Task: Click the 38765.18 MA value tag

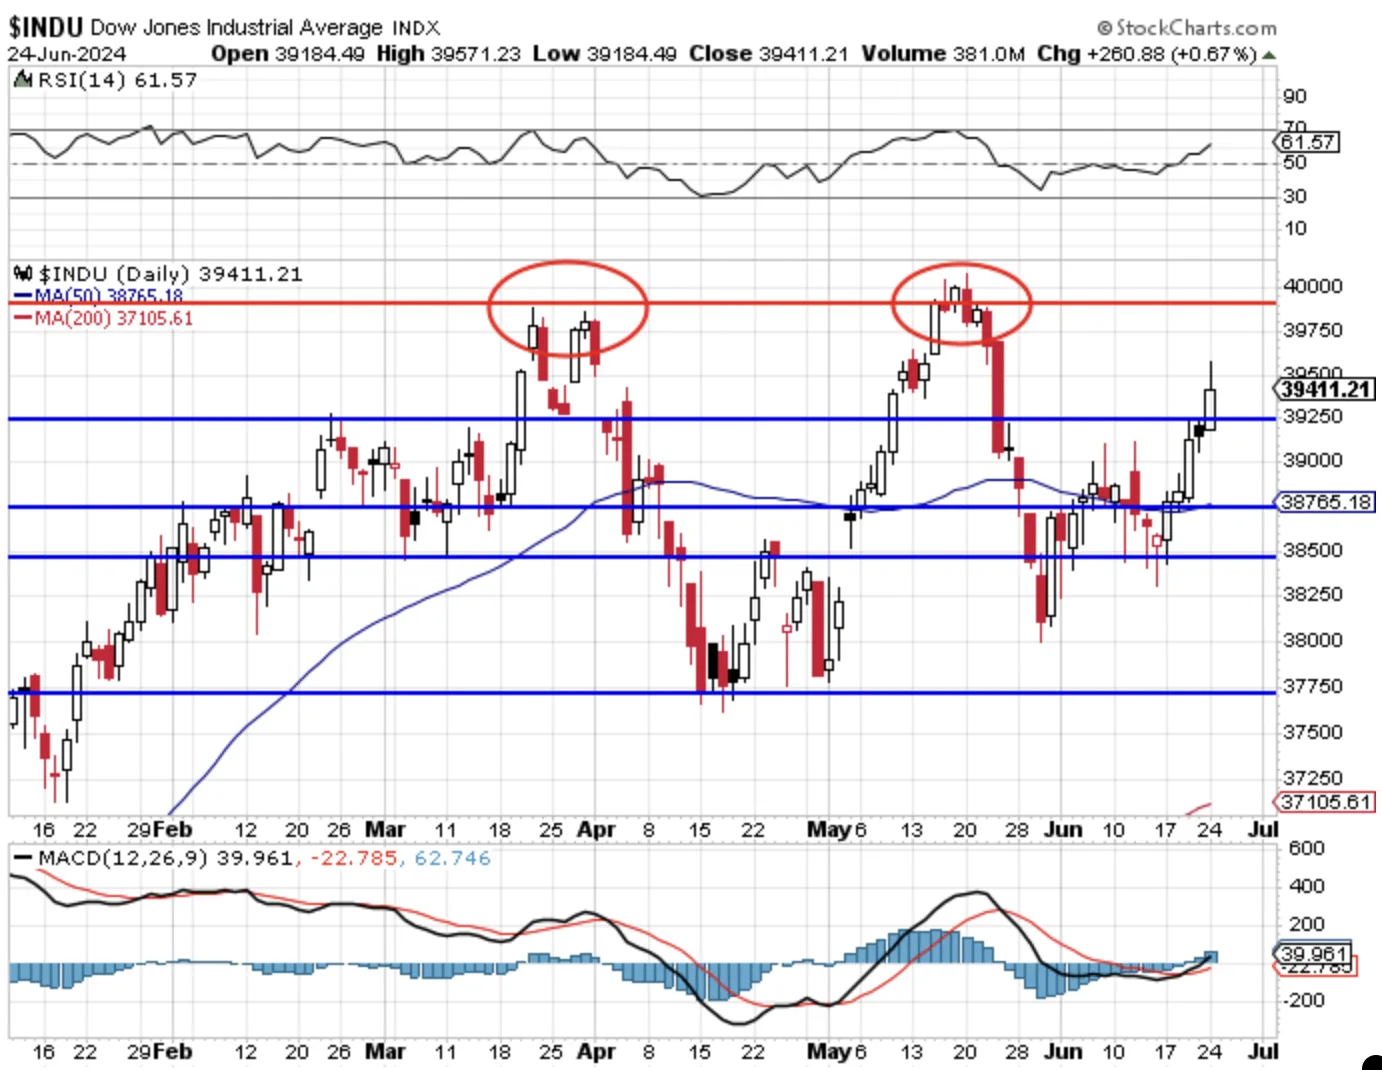Action: 1325,502
